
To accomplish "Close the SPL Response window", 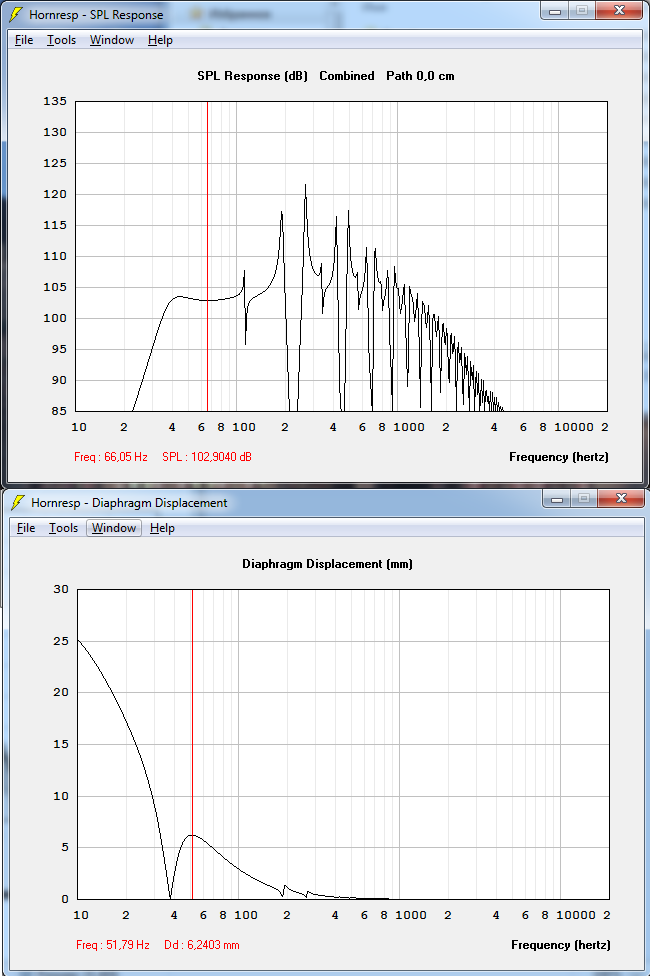I will (x=619, y=11).
